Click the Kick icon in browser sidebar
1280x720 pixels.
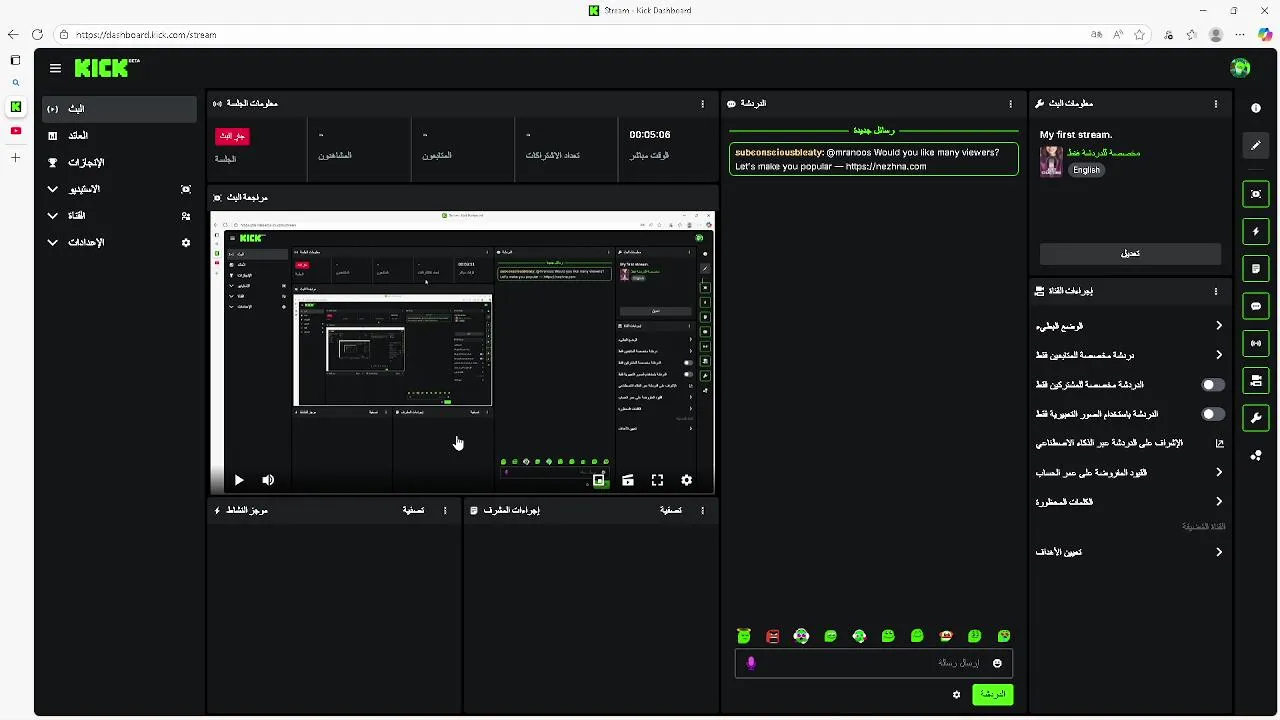click(15, 106)
